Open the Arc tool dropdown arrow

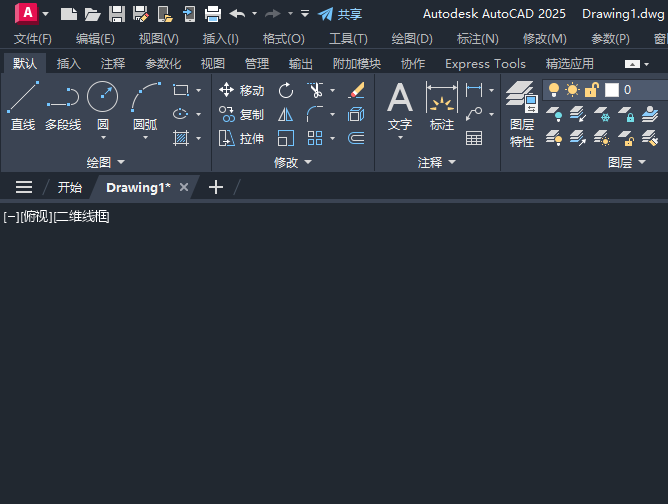point(146,138)
